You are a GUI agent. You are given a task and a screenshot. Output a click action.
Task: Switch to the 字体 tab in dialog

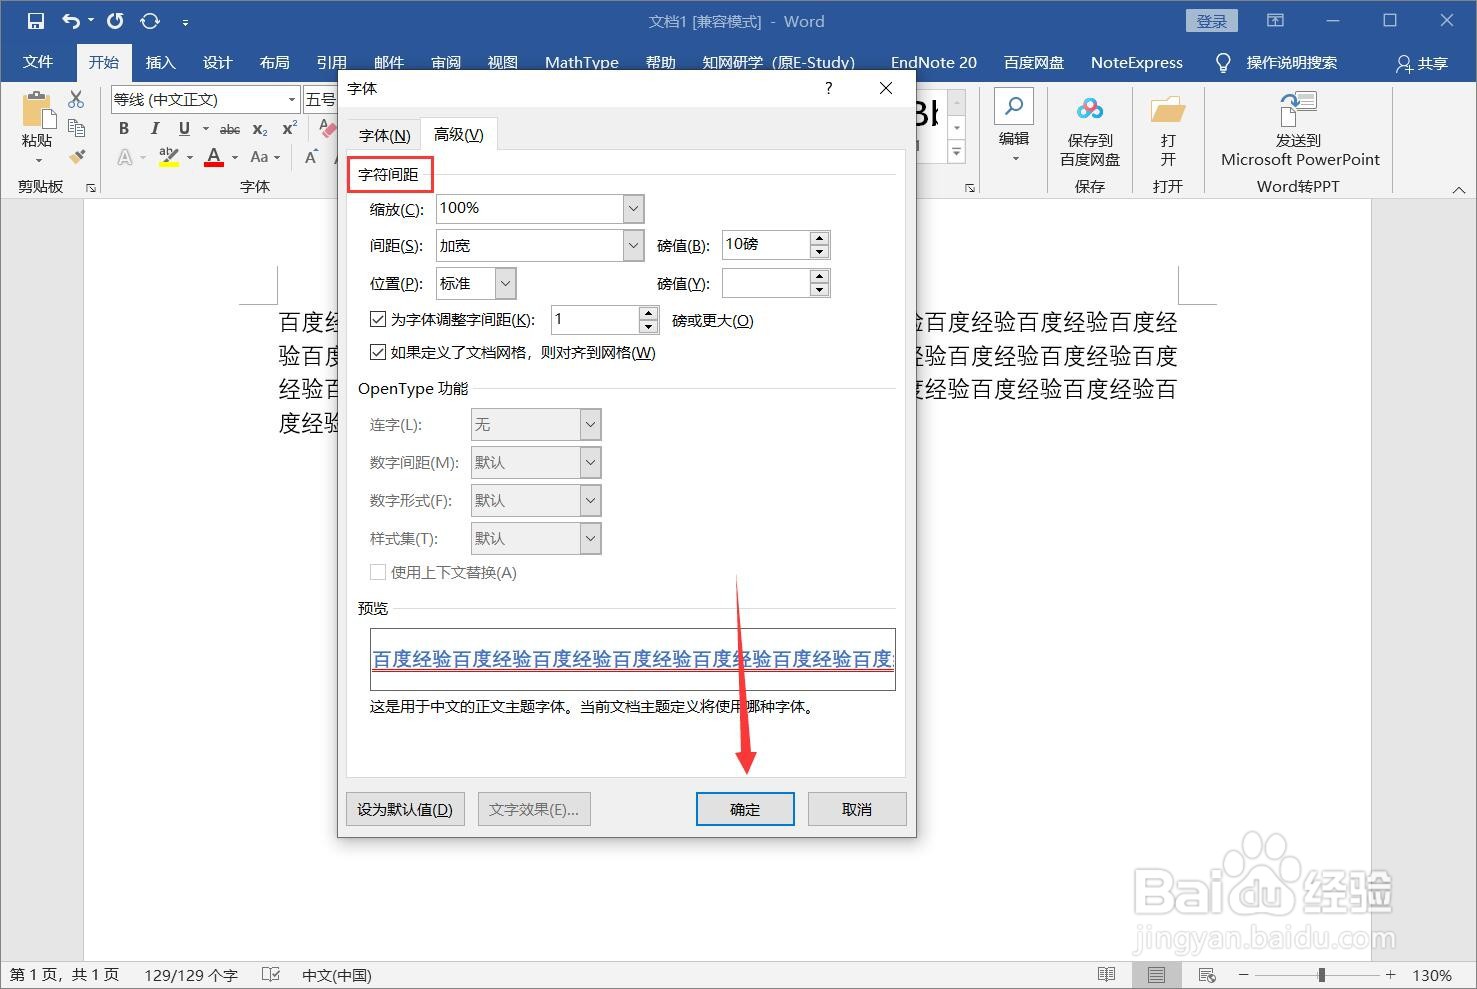point(383,134)
